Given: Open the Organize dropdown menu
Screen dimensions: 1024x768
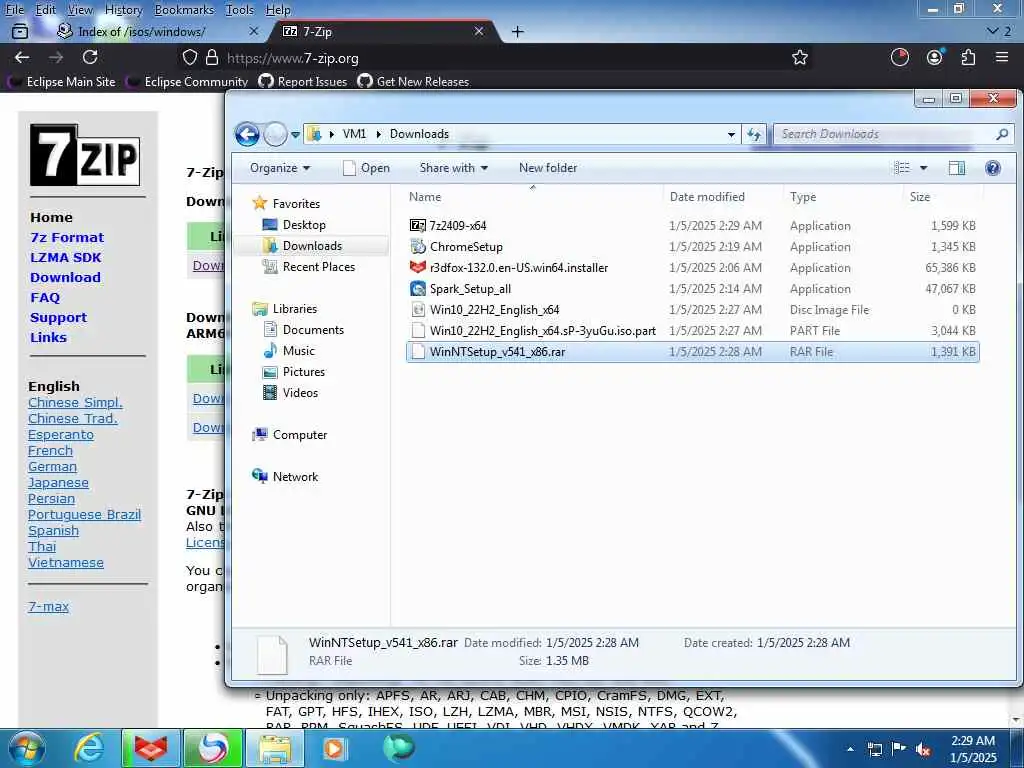Looking at the screenshot, I should point(280,168).
